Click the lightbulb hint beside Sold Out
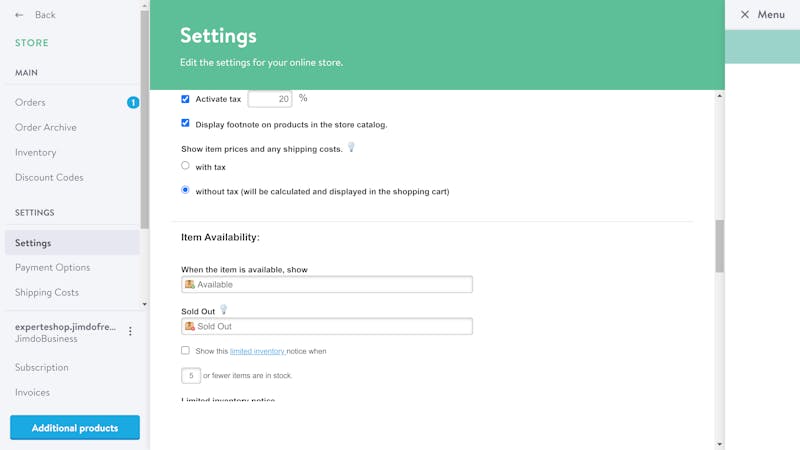The width and height of the screenshot is (800, 450). pos(224,310)
